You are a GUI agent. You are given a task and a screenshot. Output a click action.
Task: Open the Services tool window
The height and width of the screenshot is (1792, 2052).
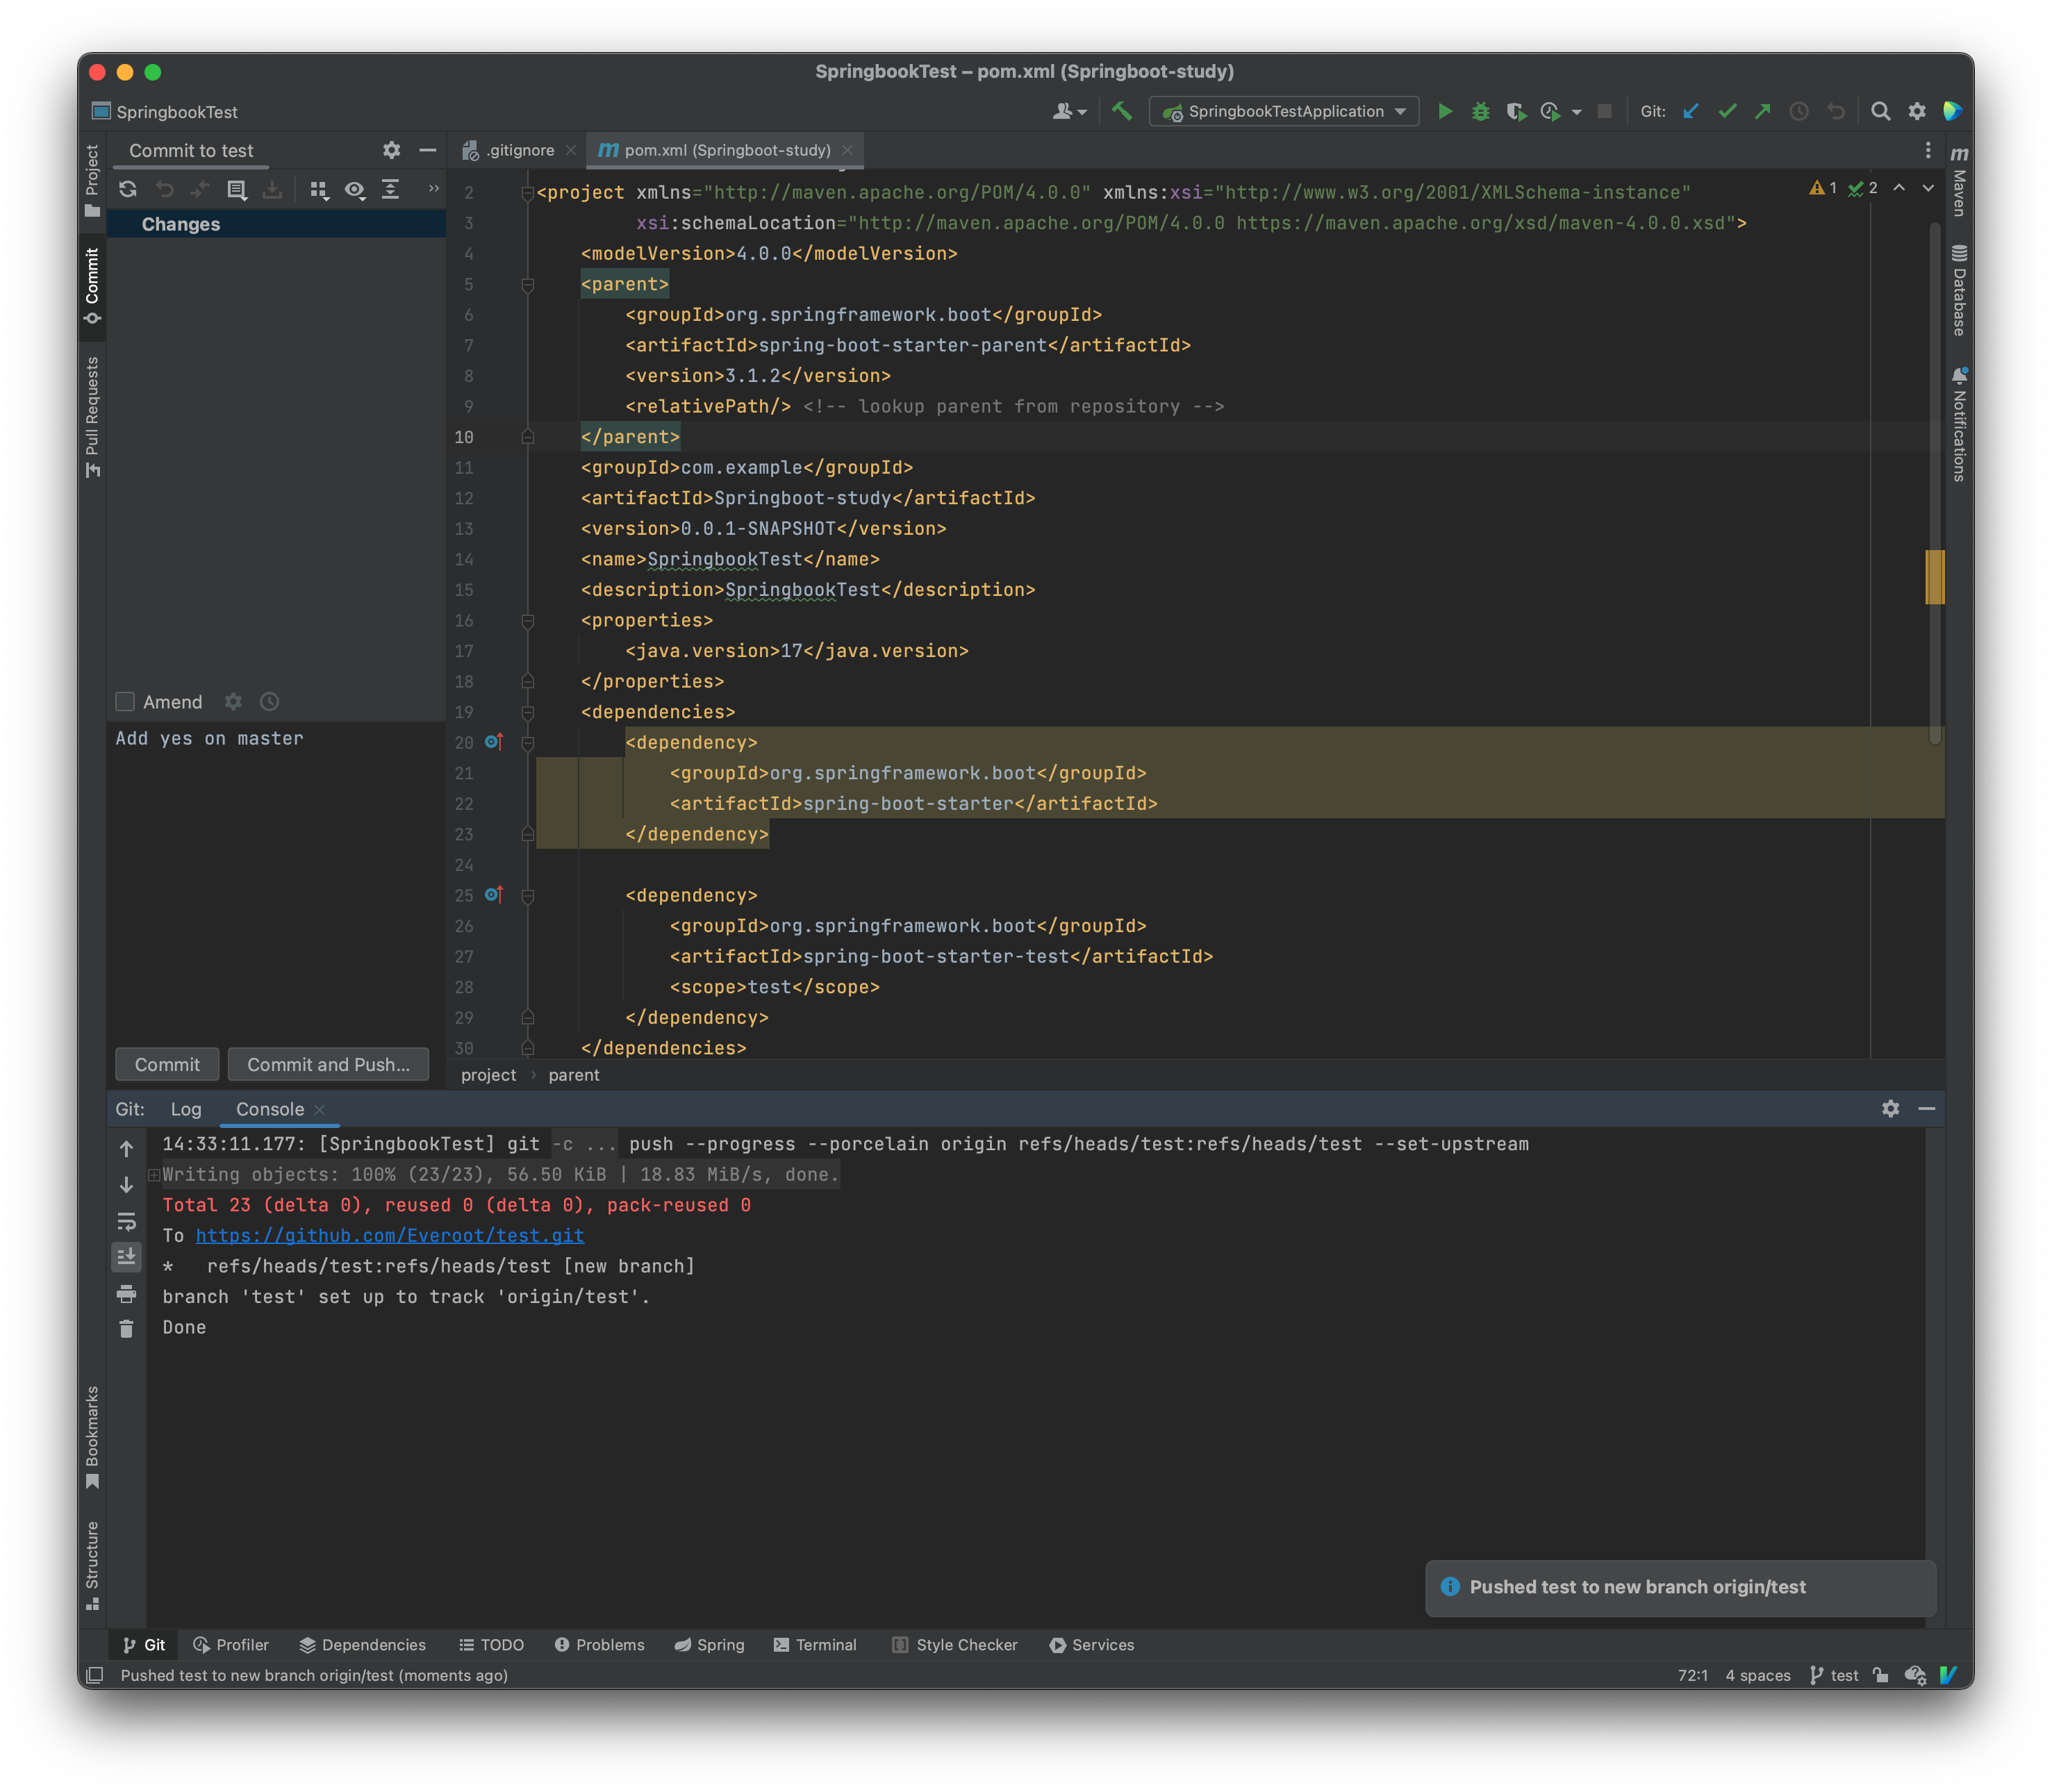pyautogui.click(x=1092, y=1645)
